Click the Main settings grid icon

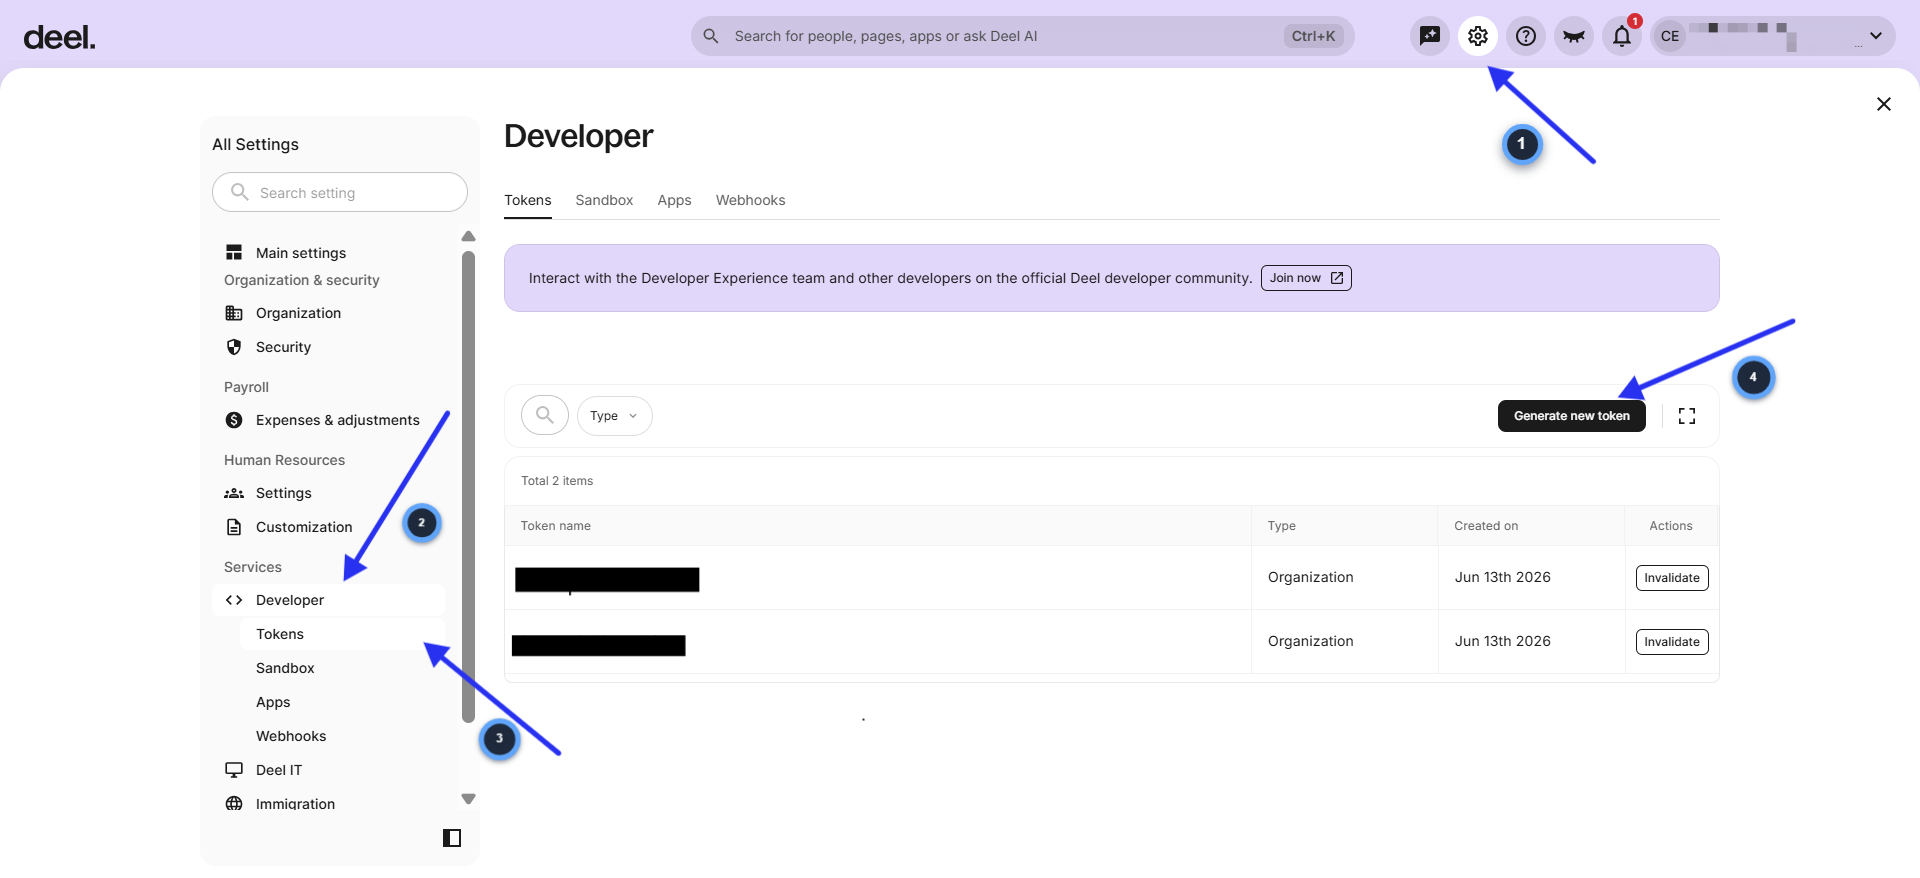(234, 252)
